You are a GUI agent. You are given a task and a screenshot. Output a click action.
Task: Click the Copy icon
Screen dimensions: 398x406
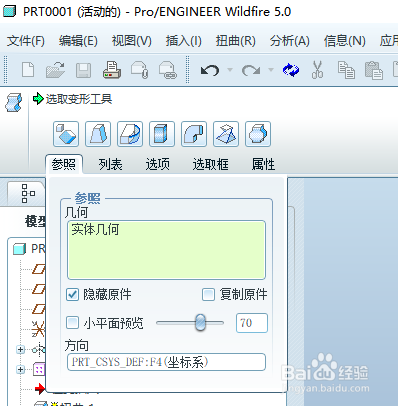click(346, 70)
